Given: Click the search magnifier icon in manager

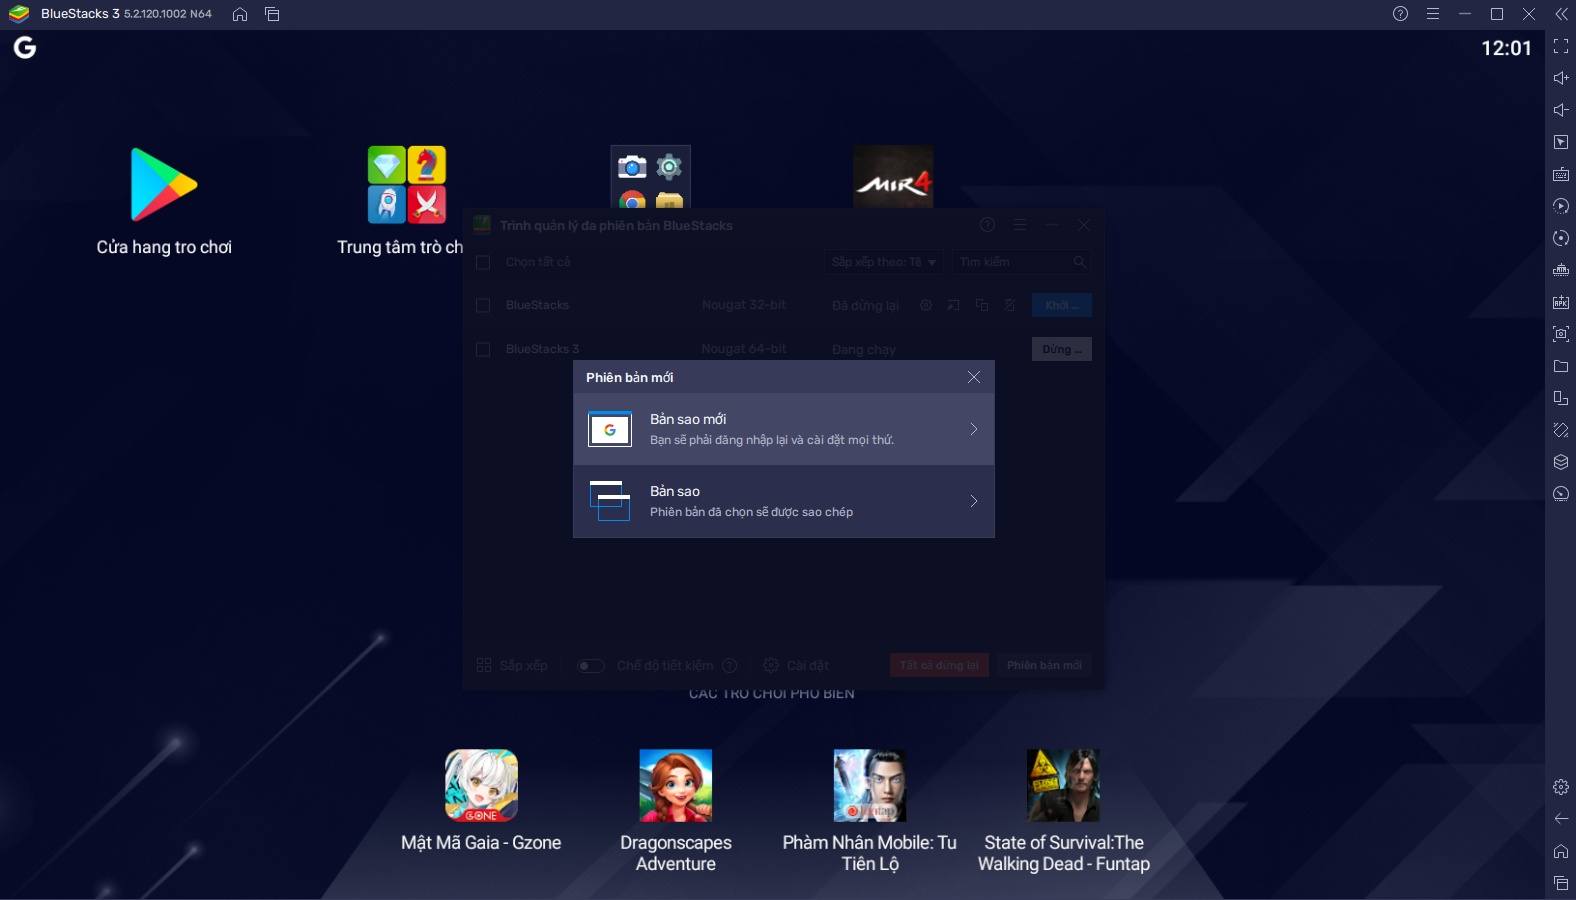Looking at the screenshot, I should click(x=1079, y=262).
